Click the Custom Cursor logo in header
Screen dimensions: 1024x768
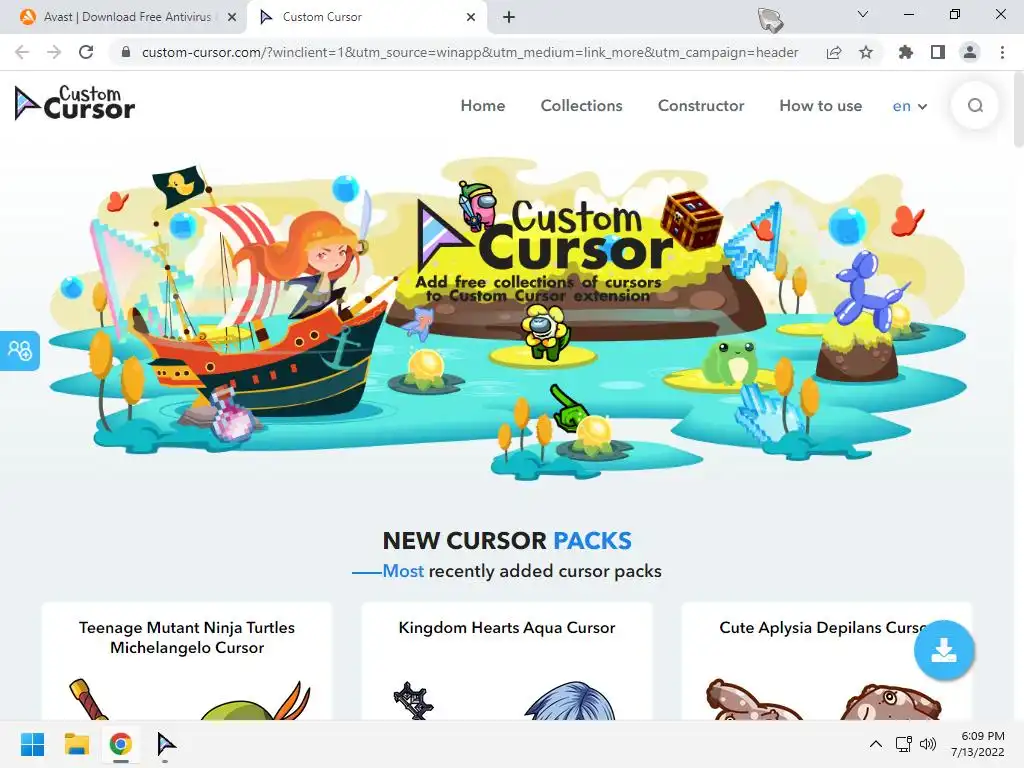(74, 103)
